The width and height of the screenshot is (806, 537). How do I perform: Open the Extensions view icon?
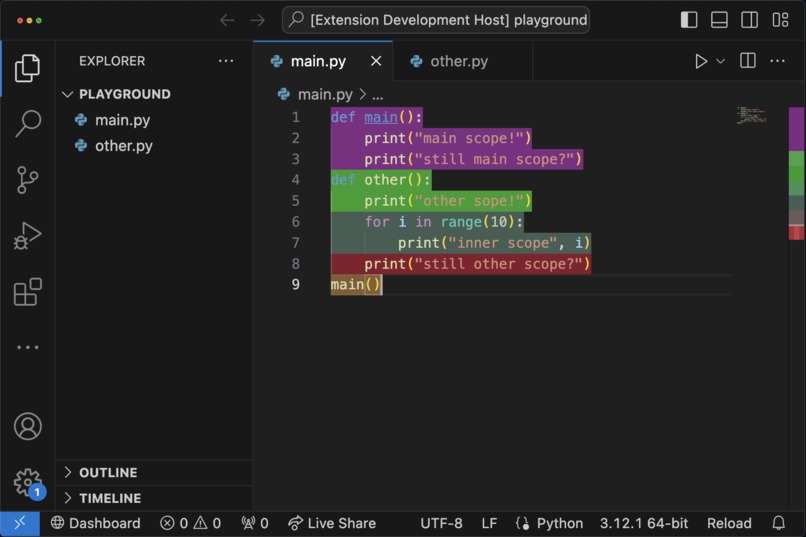27,292
